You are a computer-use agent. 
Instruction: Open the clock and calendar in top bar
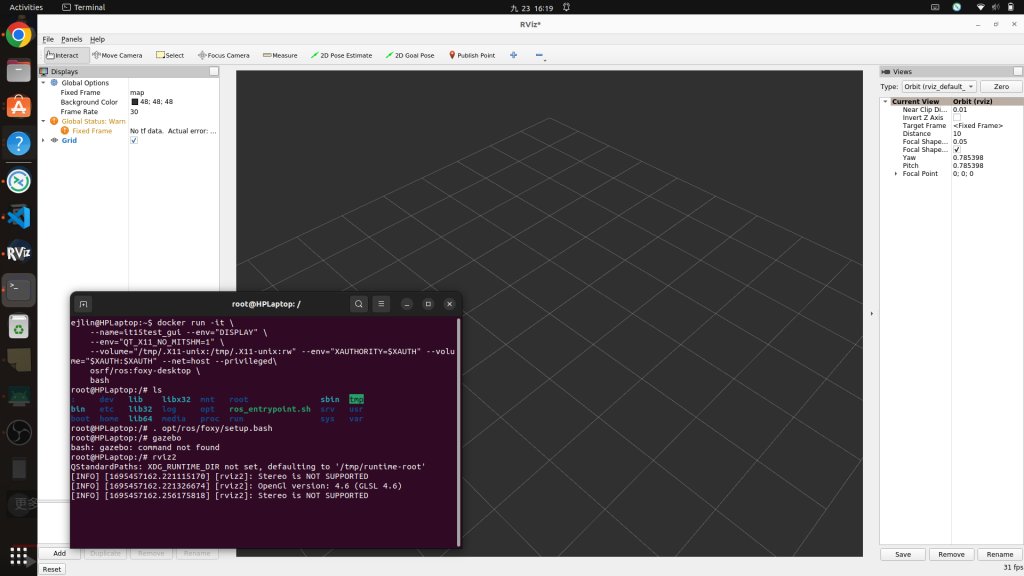(x=532, y=8)
